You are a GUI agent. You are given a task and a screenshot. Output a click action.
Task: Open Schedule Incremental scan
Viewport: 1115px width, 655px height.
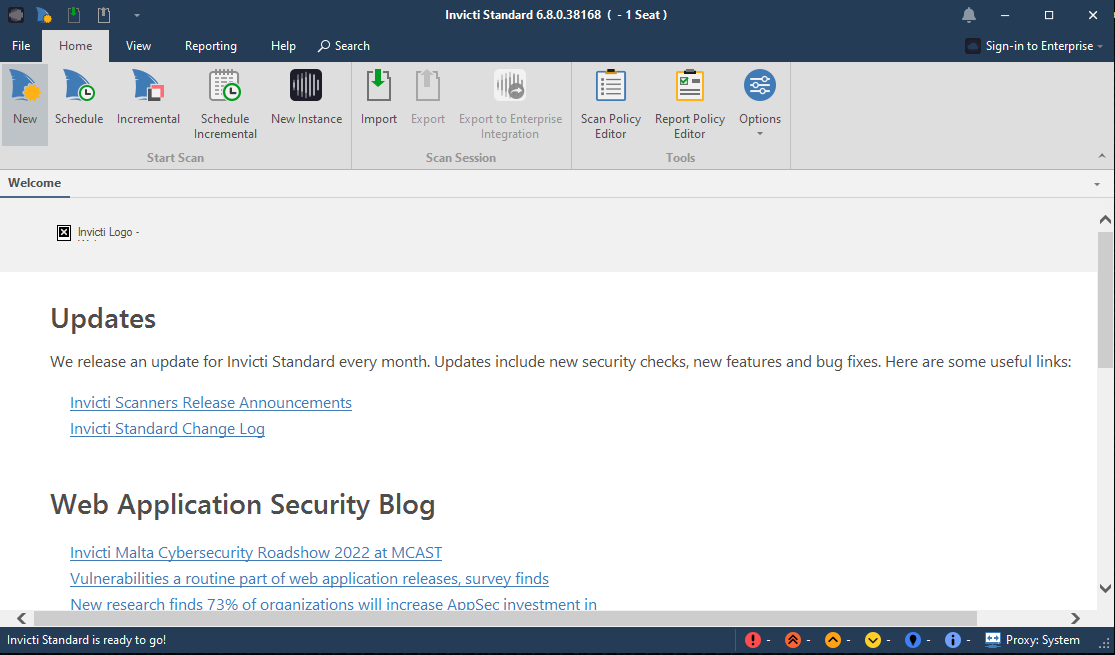225,105
